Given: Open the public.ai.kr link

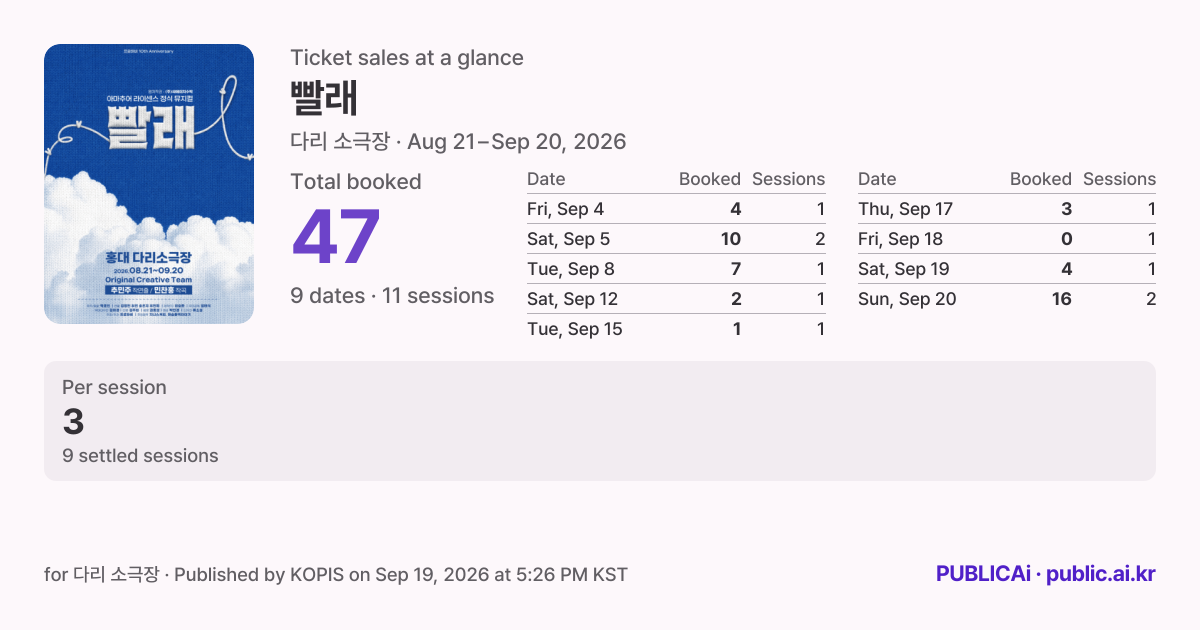Looking at the screenshot, I should (1101, 574).
